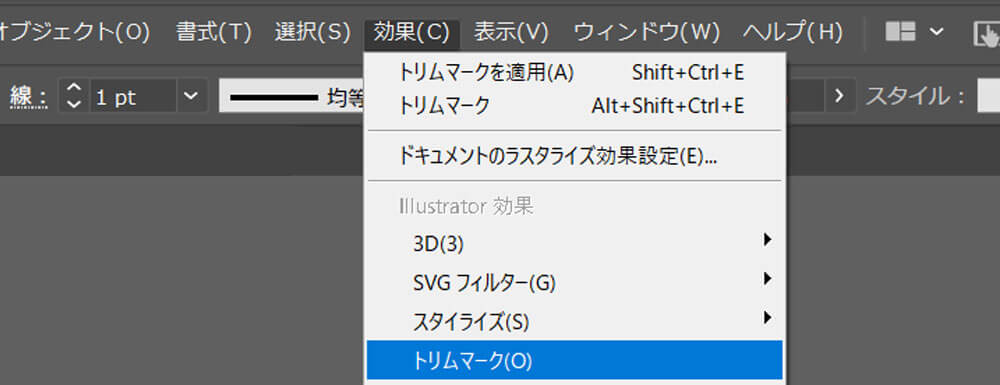Viewport: 1000px width, 385px height.
Task: Open the ウィンドウ(W) menu
Action: (647, 32)
